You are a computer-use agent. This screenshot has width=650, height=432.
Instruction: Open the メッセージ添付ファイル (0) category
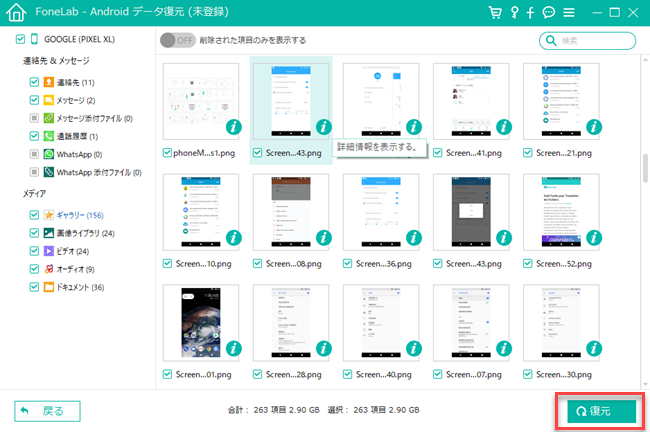(x=95, y=118)
